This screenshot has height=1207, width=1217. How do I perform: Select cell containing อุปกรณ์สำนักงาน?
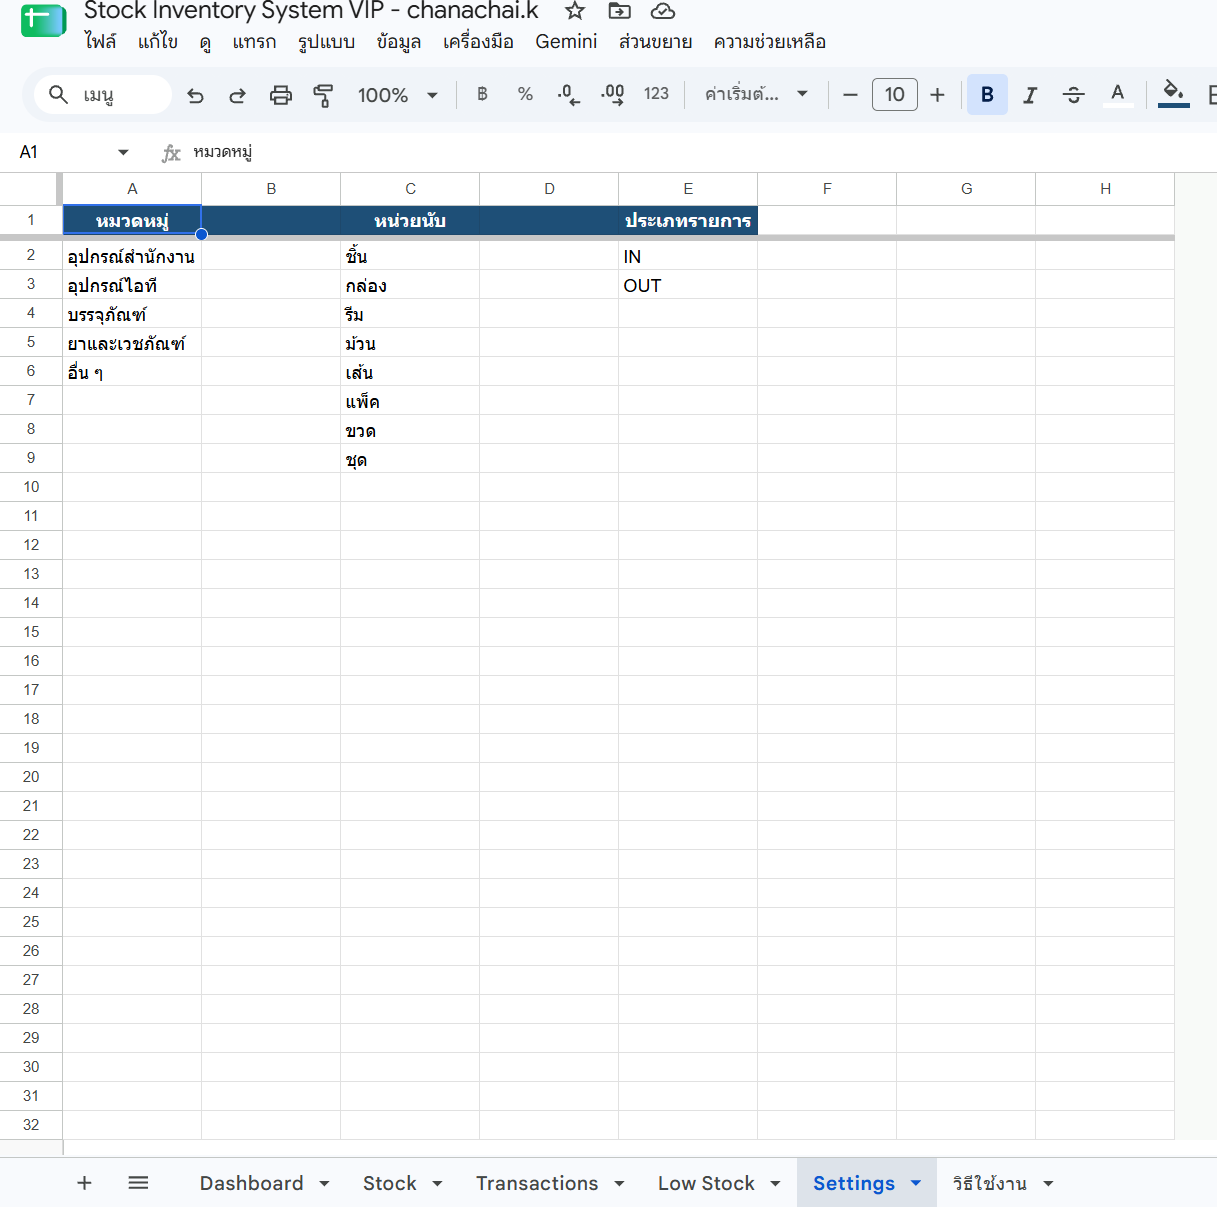pos(132,256)
